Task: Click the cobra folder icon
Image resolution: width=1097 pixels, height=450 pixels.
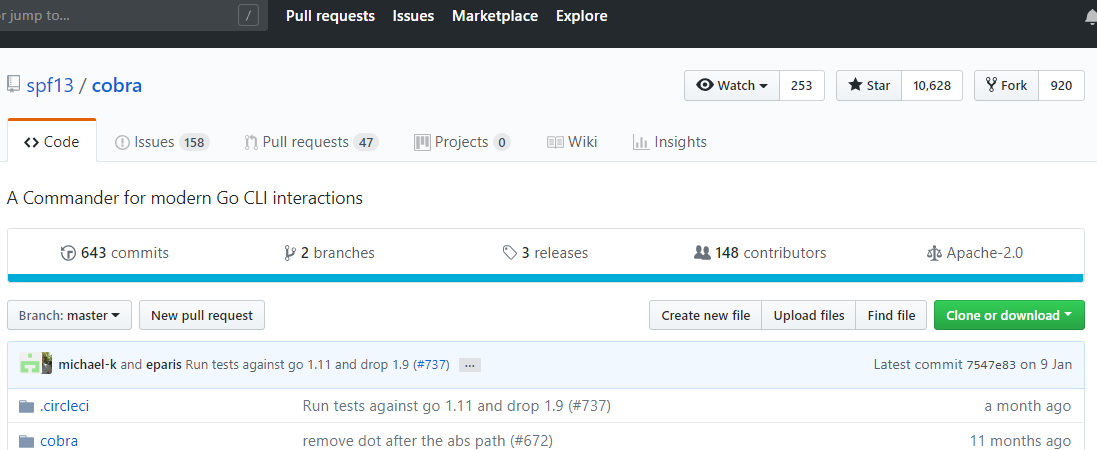Action: [x=26, y=440]
